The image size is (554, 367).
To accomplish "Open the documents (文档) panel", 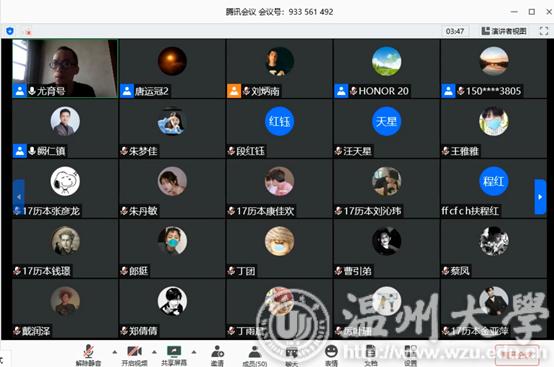I will (x=370, y=355).
